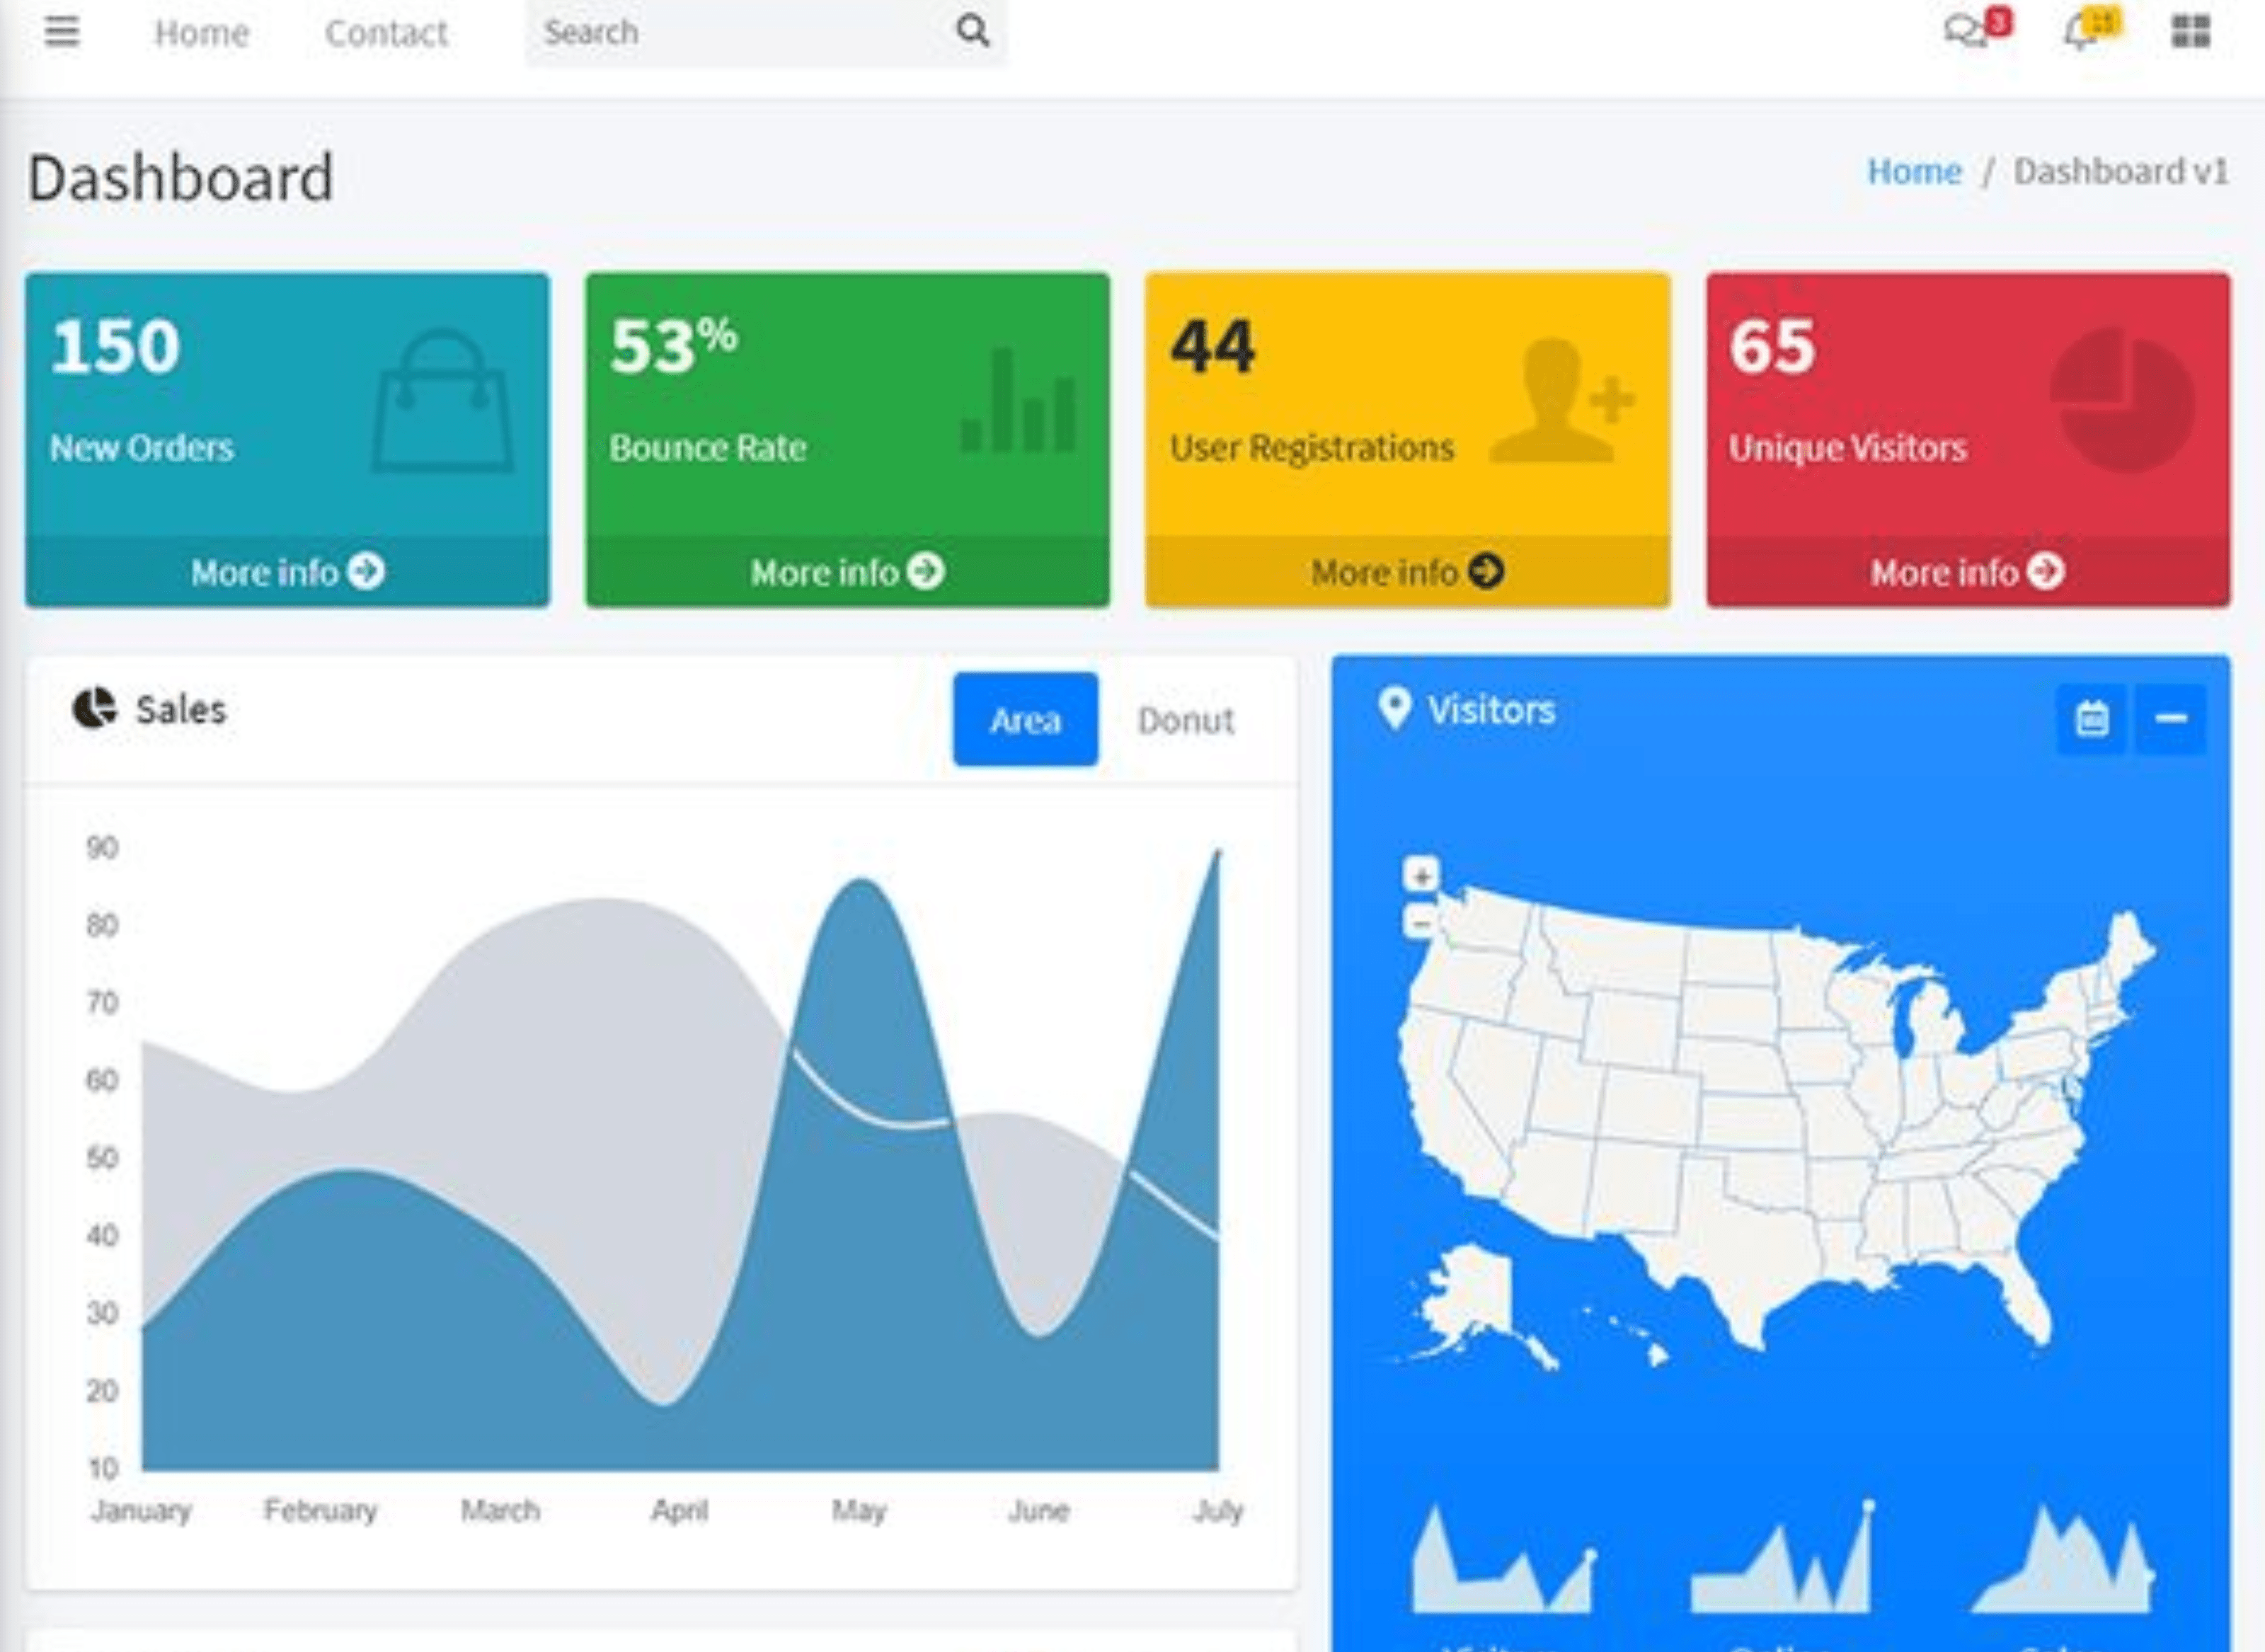Toggle the hamburger sidebar menu icon

point(61,32)
